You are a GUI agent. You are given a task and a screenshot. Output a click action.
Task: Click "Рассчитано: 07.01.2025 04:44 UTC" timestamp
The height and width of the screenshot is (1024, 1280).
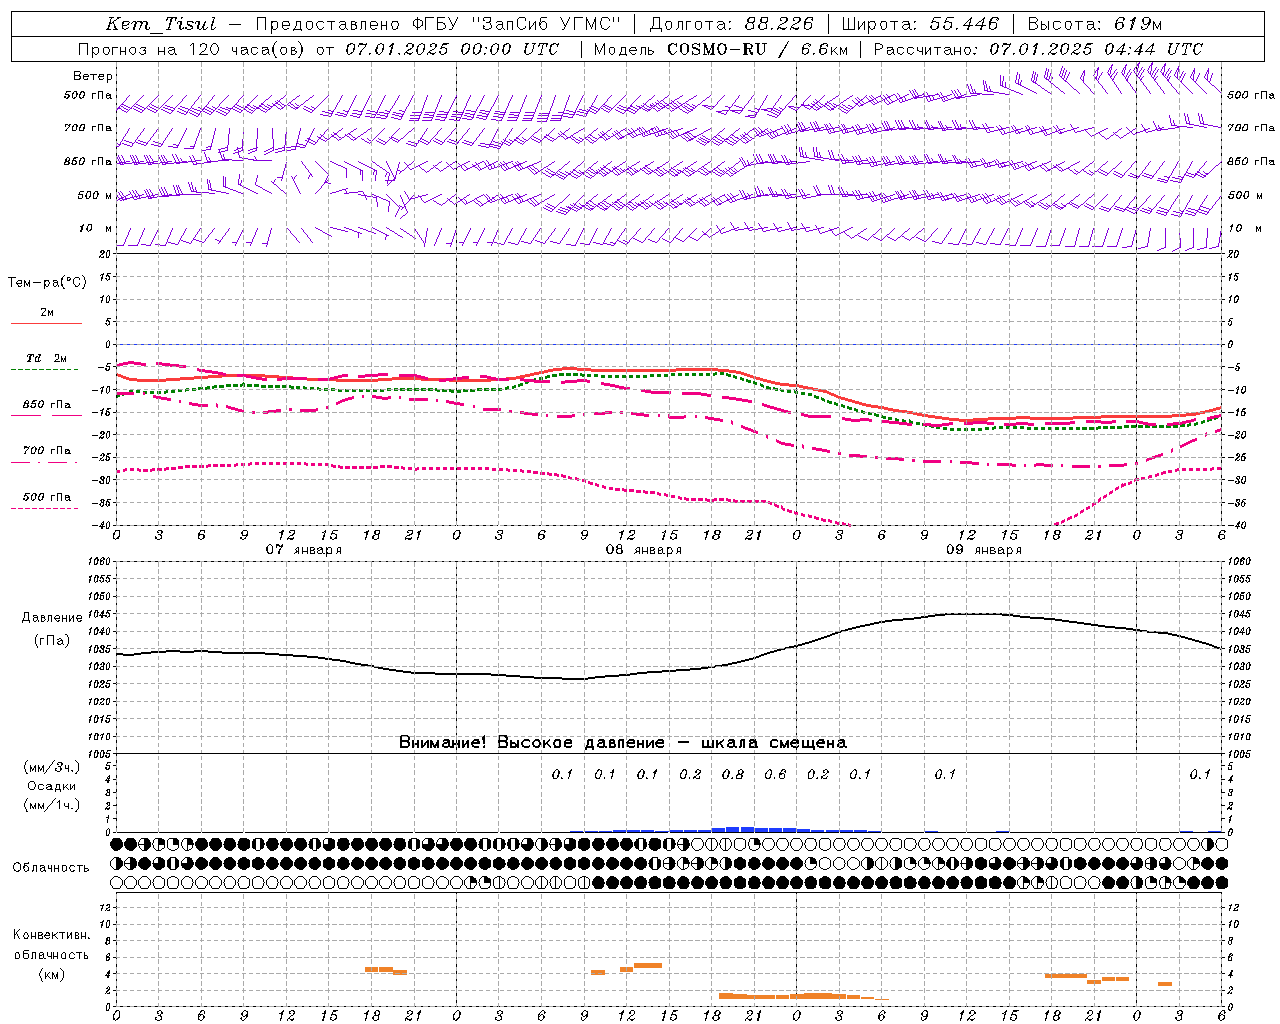click(1038, 49)
